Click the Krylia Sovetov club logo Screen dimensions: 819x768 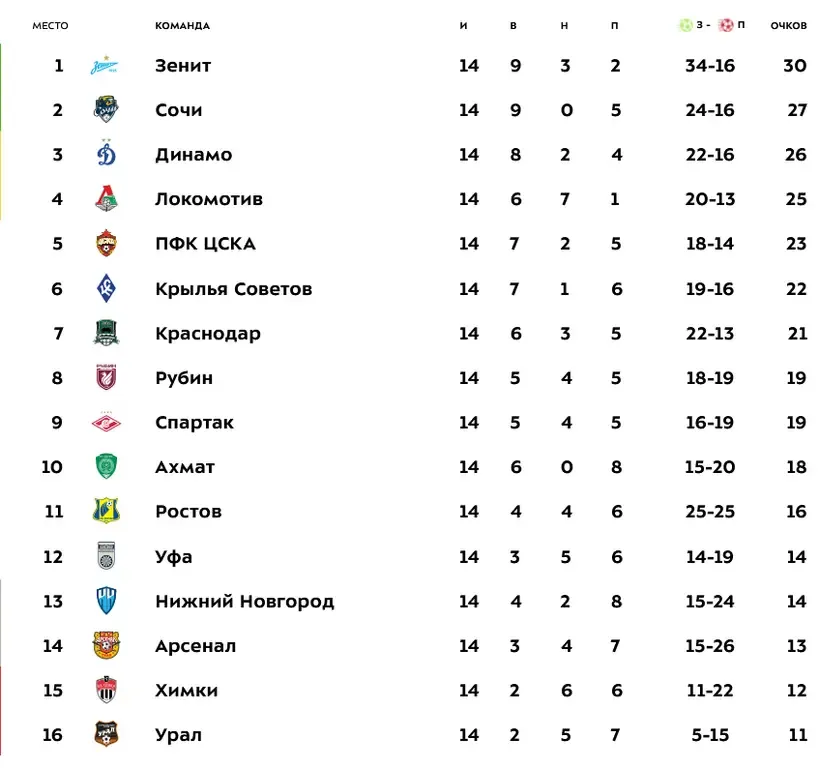pyautogui.click(x=106, y=288)
